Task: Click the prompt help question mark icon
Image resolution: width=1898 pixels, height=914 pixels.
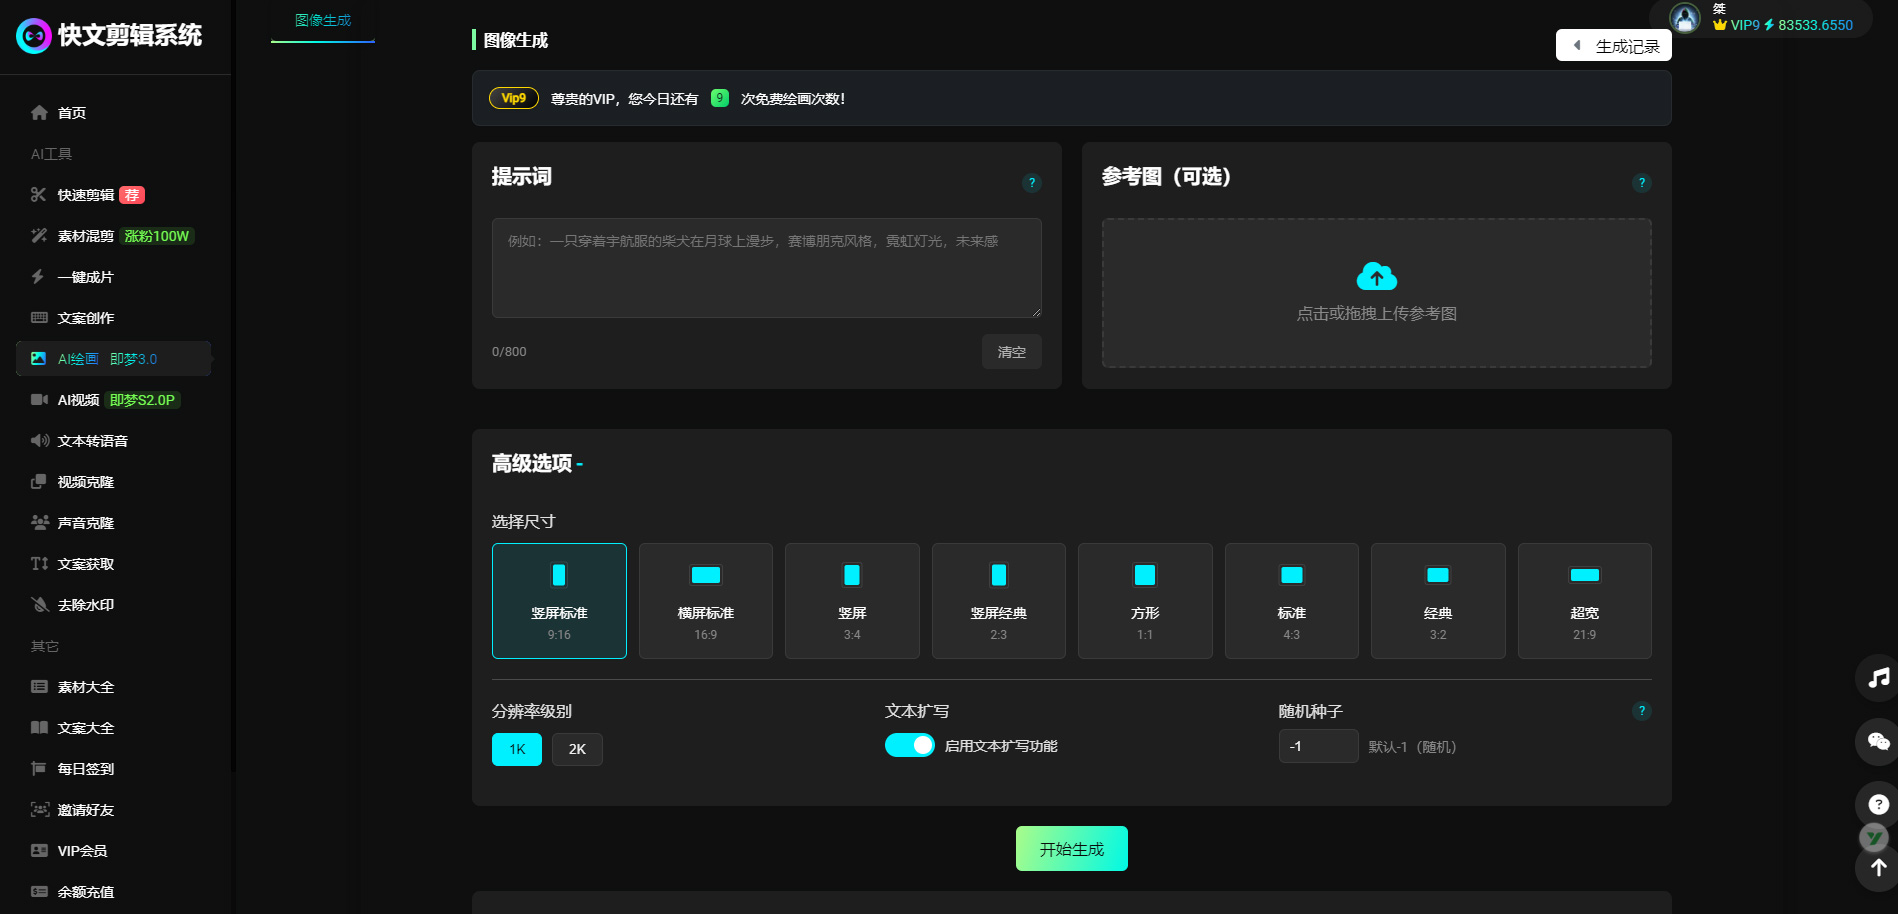Action: [x=1031, y=183]
